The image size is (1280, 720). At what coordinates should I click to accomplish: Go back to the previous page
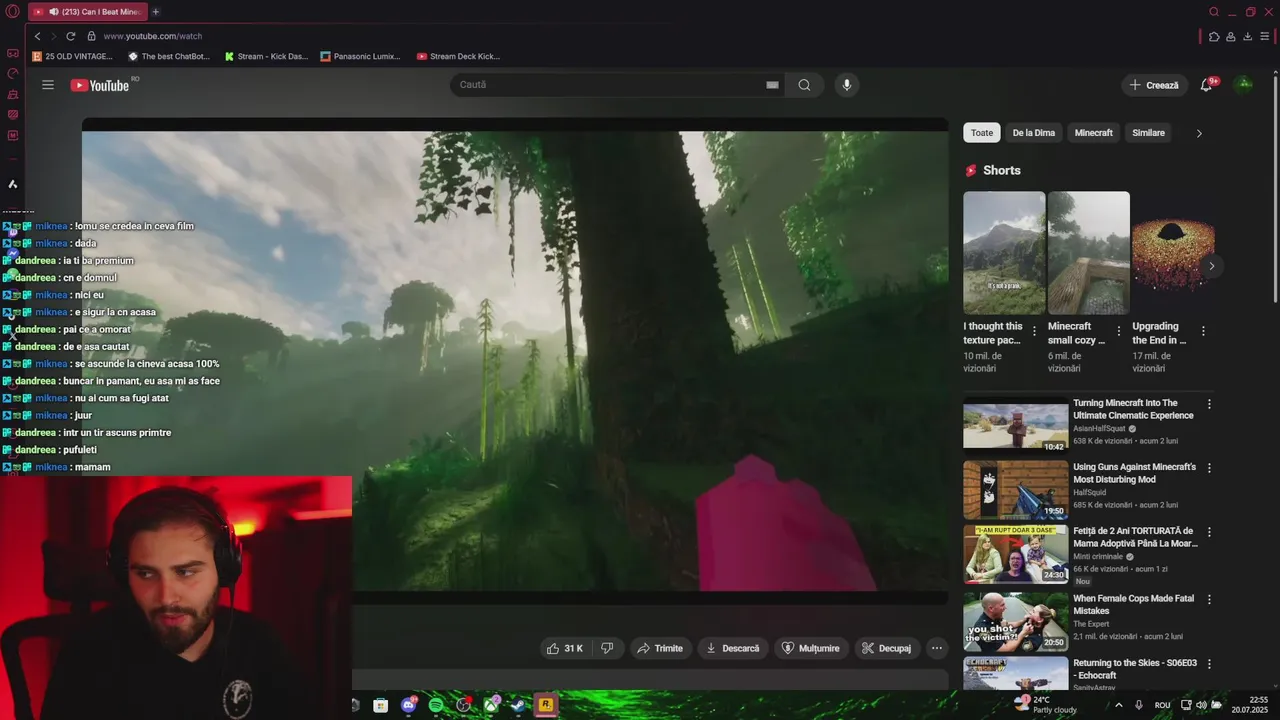38,36
